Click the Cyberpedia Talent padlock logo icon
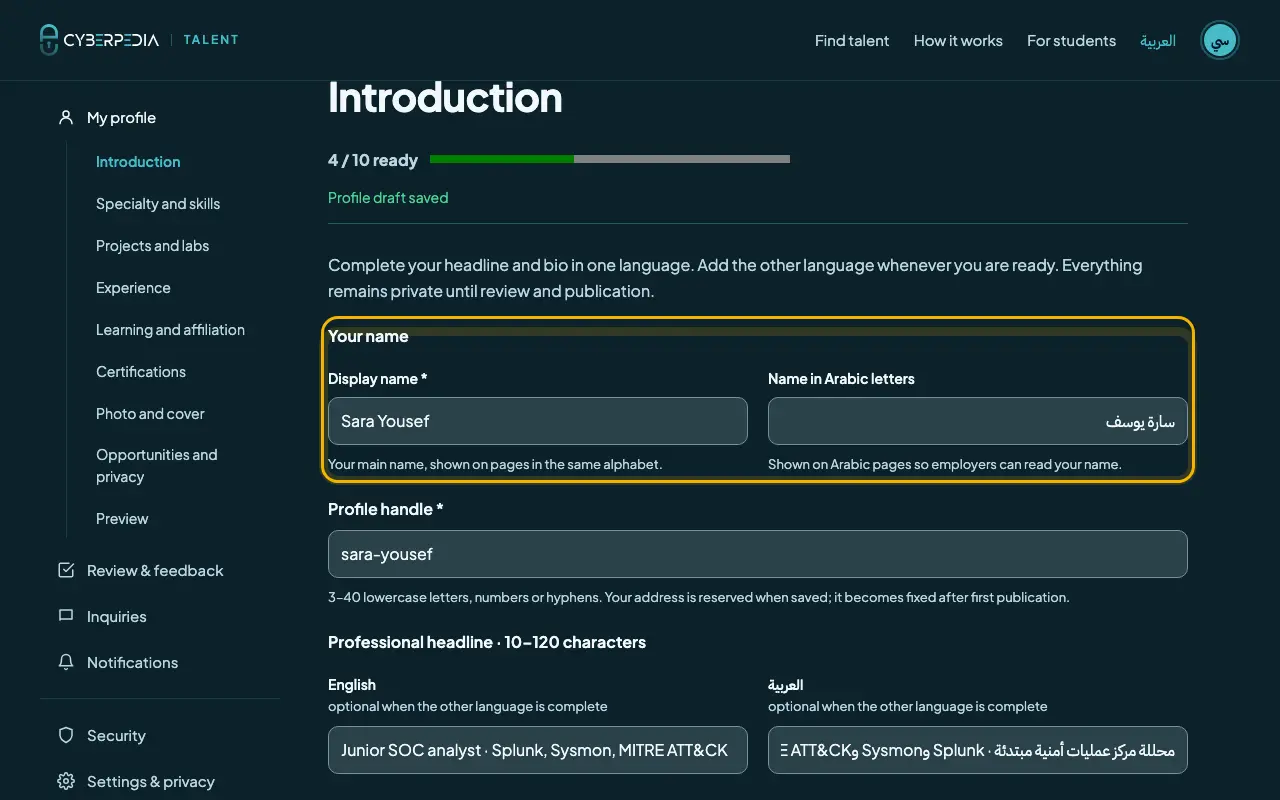Screen dimensions: 1280x800 (49, 40)
